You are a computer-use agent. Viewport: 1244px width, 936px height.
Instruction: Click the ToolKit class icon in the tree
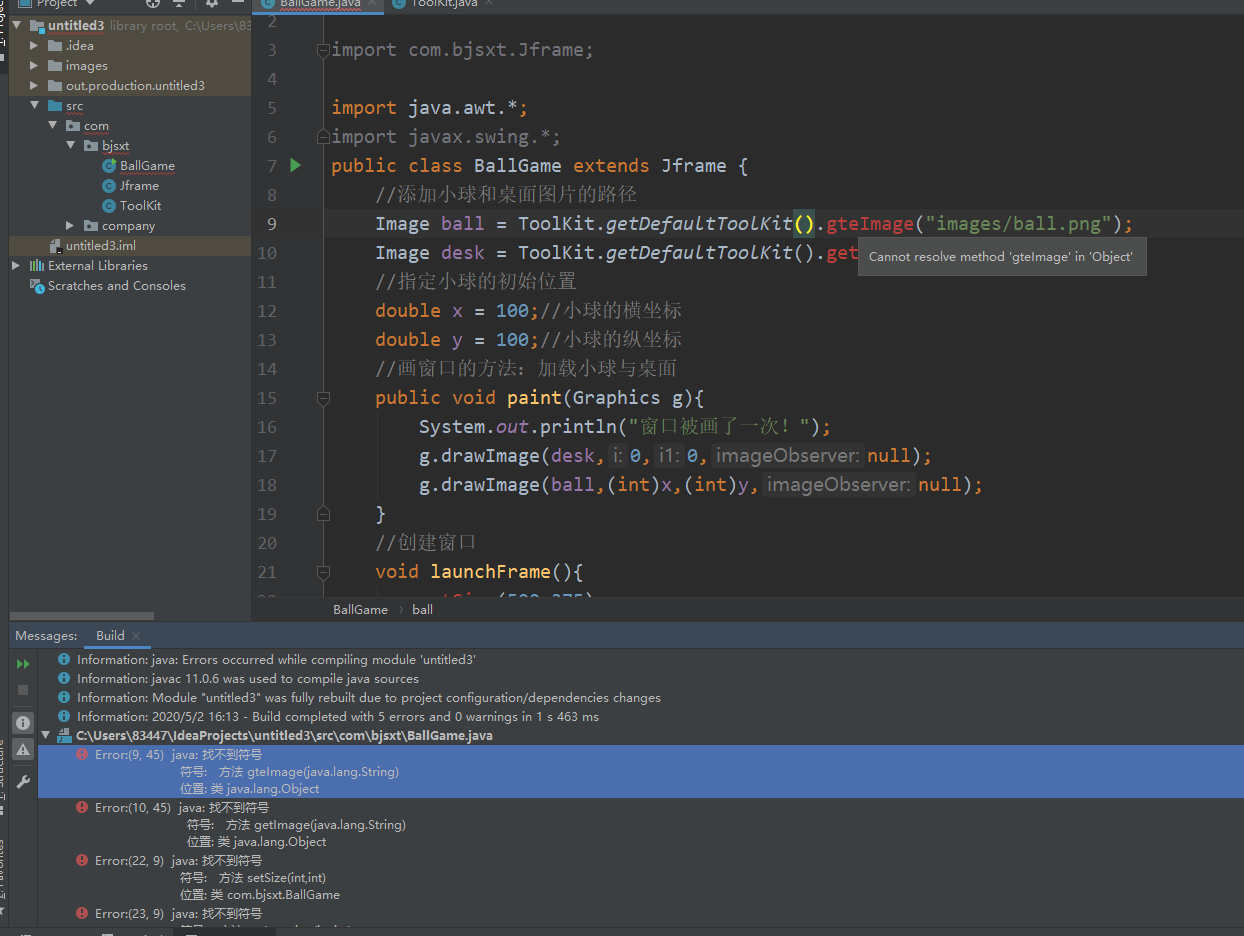(110, 206)
